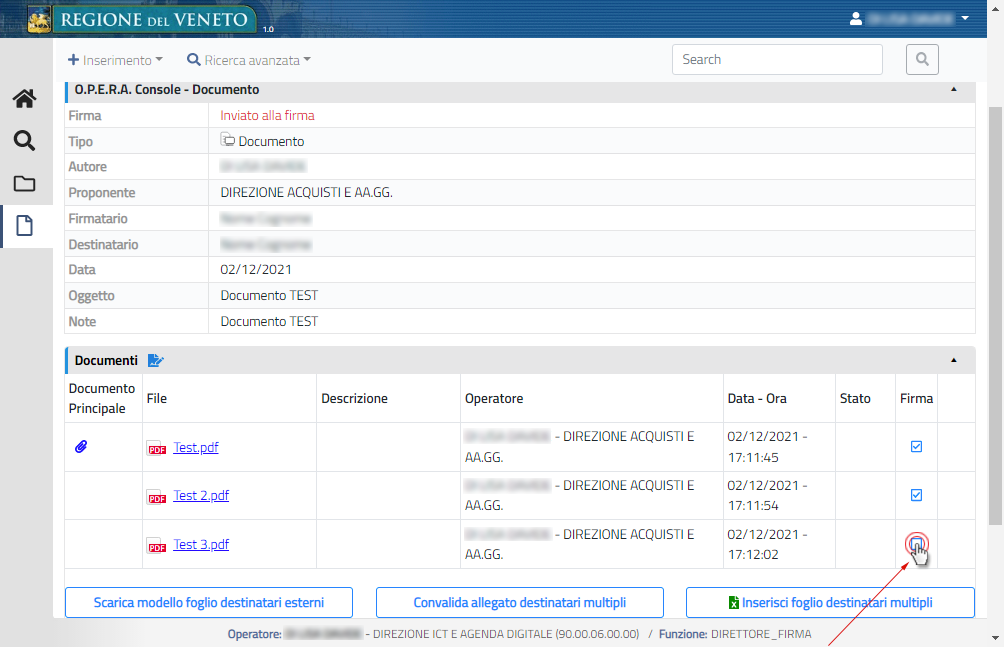
Task: Open the Inserimento dropdown menu
Action: [115, 60]
